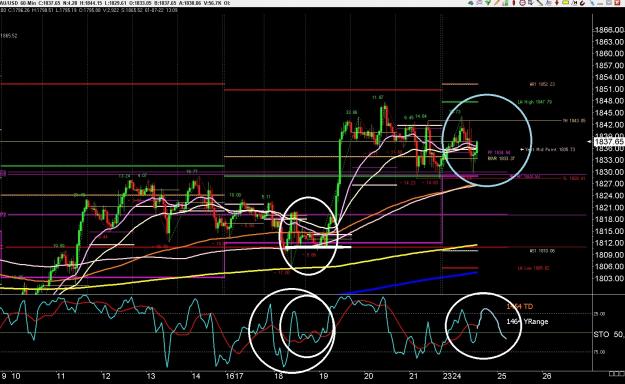The width and height of the screenshot is (625, 384).
Task: Click date label 11 on time axis
Action: (x=61, y=376)
